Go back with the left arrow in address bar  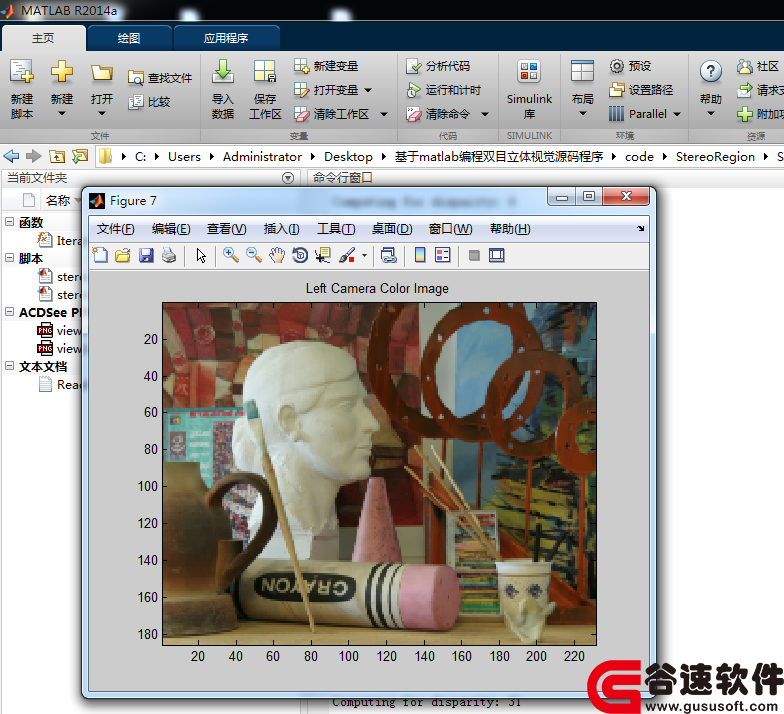(12, 156)
